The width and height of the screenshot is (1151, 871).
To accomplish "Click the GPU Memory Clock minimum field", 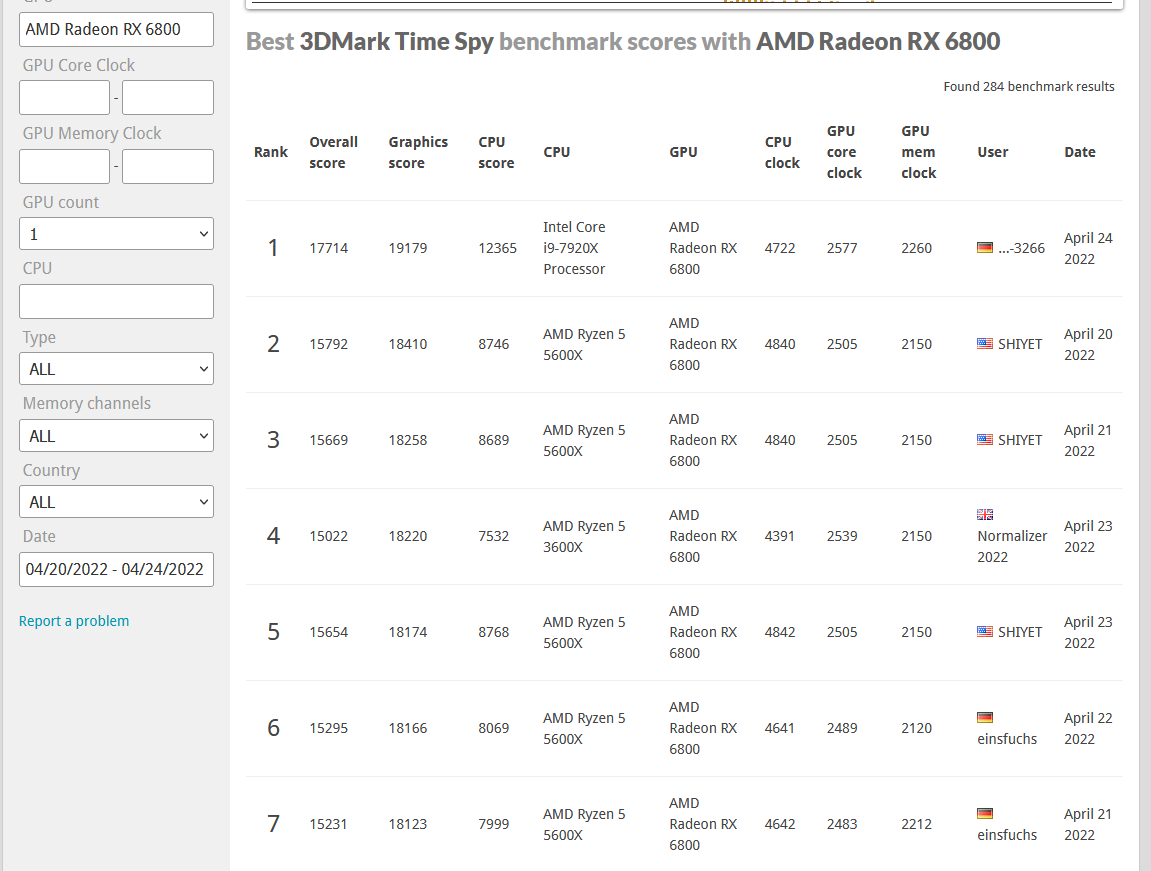I will tap(65, 167).
